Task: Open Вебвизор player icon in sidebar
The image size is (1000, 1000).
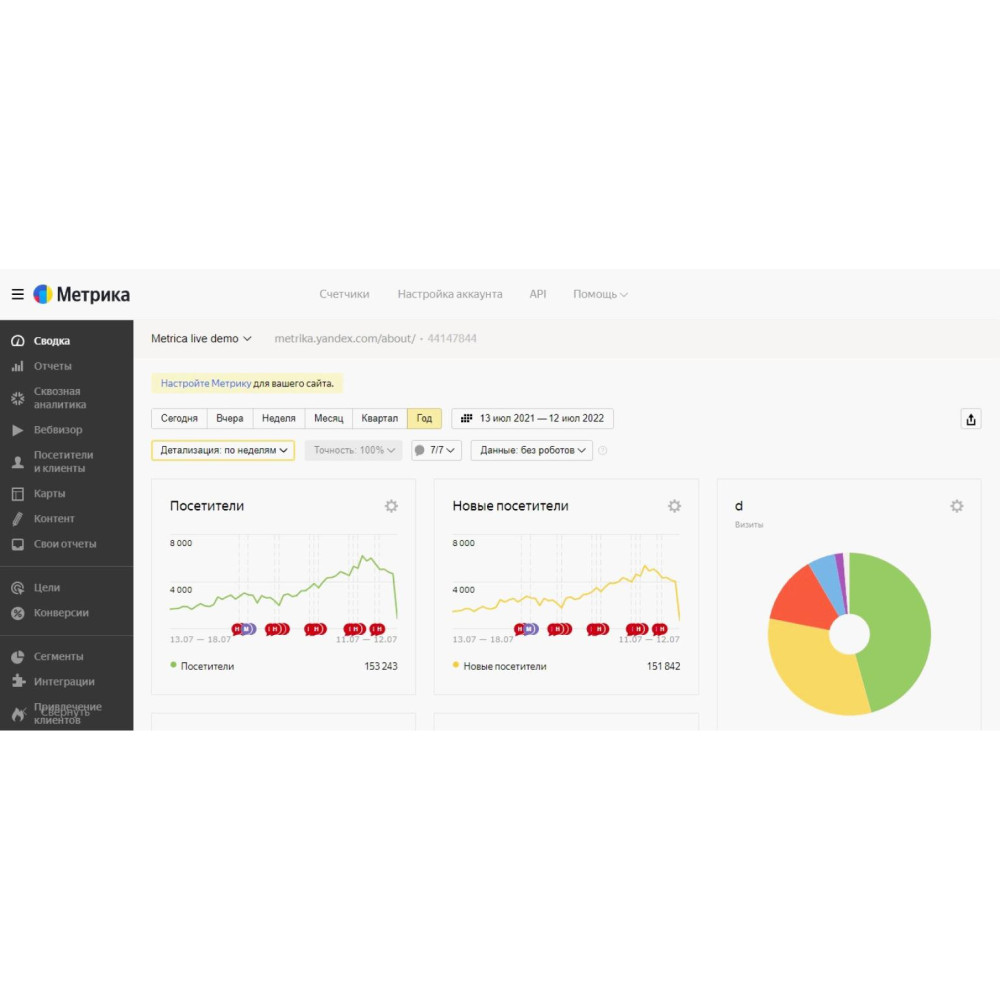Action: [x=17, y=430]
